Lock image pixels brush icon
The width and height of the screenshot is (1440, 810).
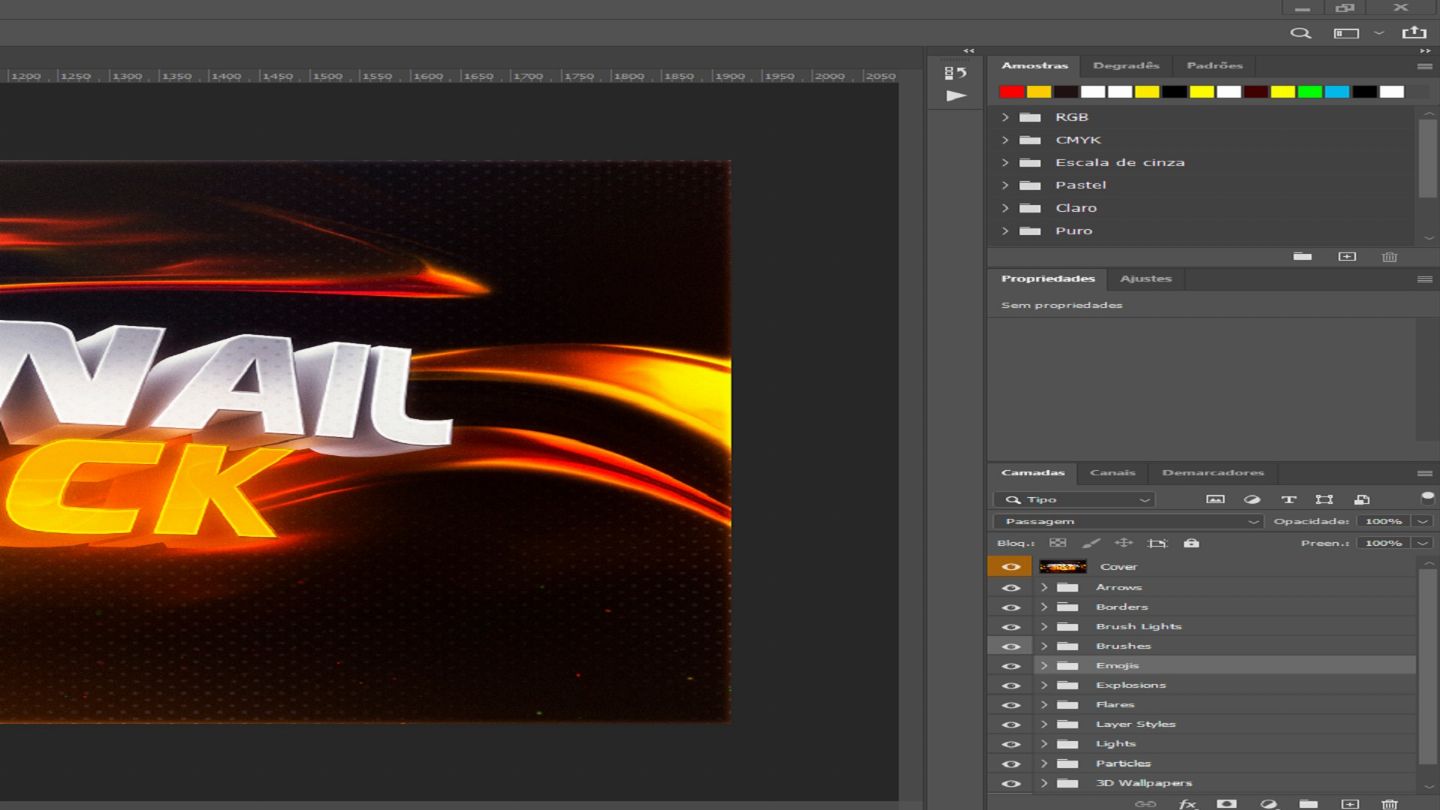1091,543
